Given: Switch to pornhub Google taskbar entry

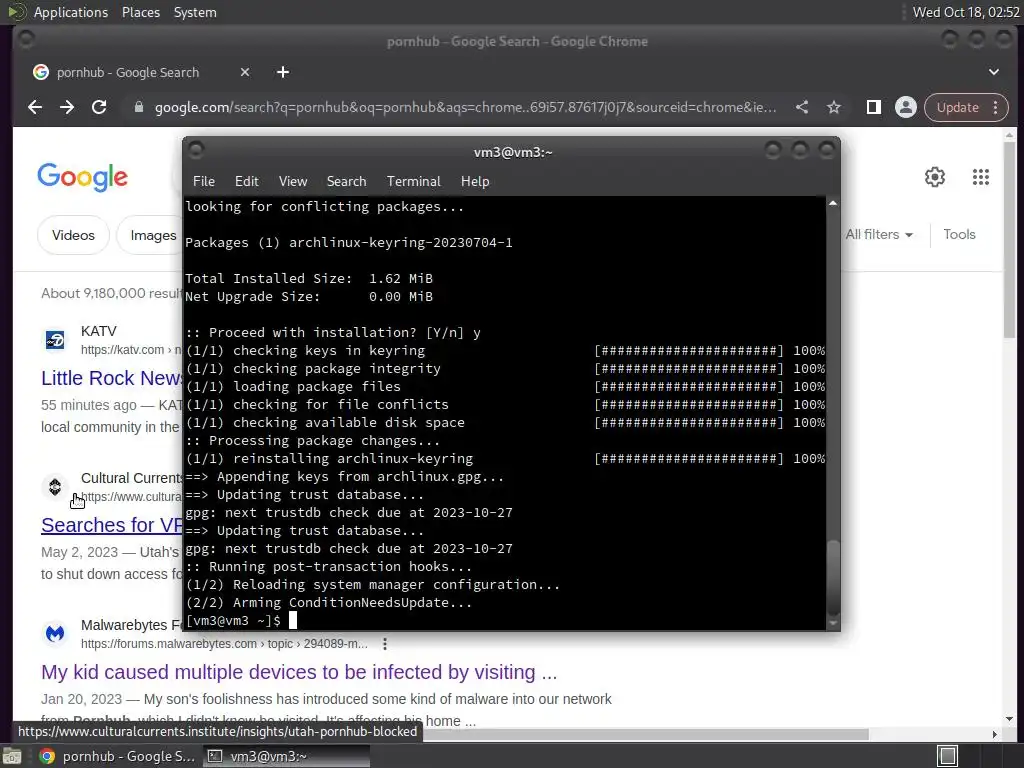Looking at the screenshot, I should 118,756.
